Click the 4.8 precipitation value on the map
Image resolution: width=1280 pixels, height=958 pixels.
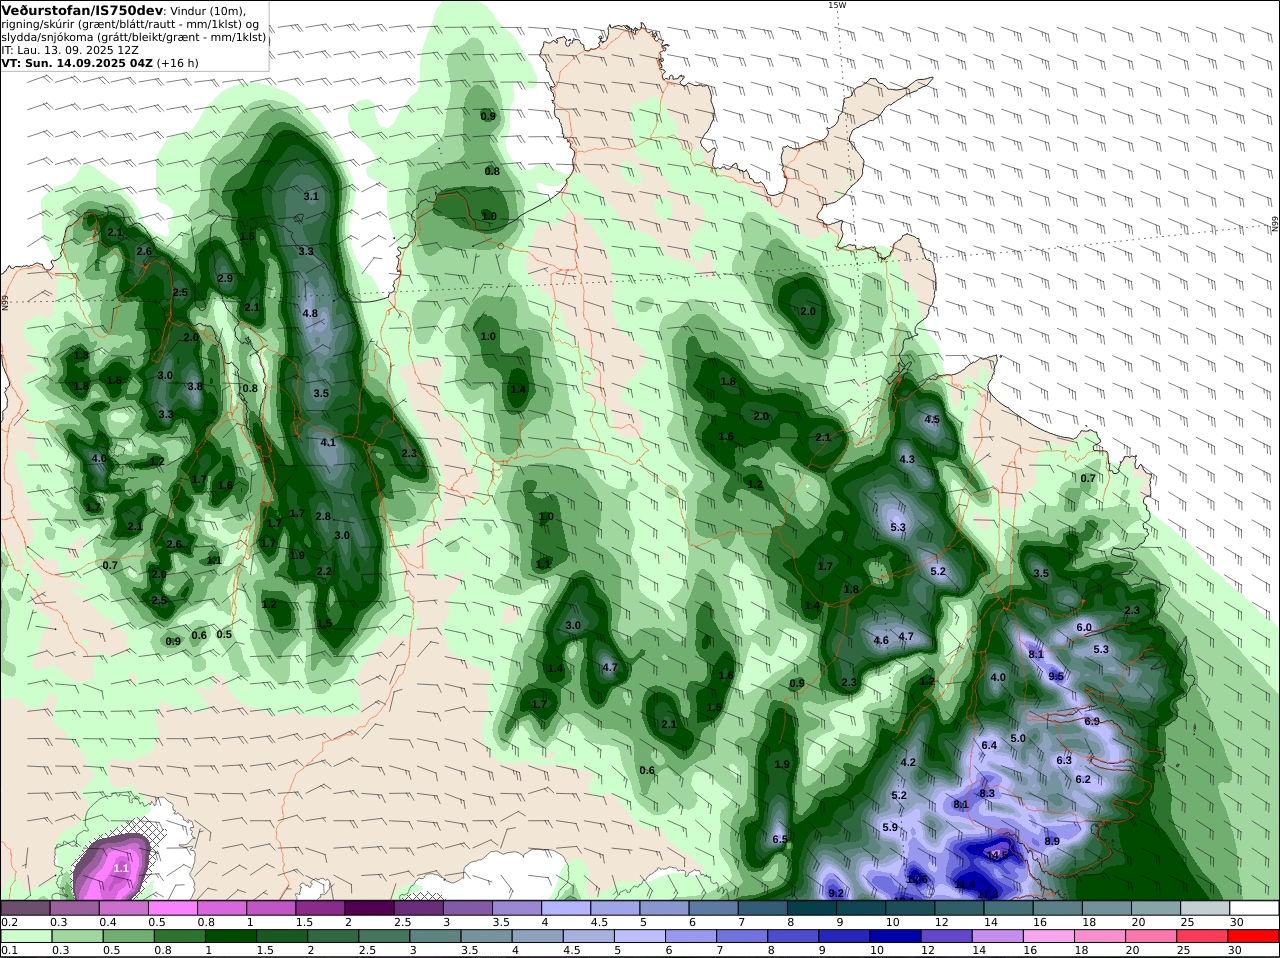[x=310, y=313]
